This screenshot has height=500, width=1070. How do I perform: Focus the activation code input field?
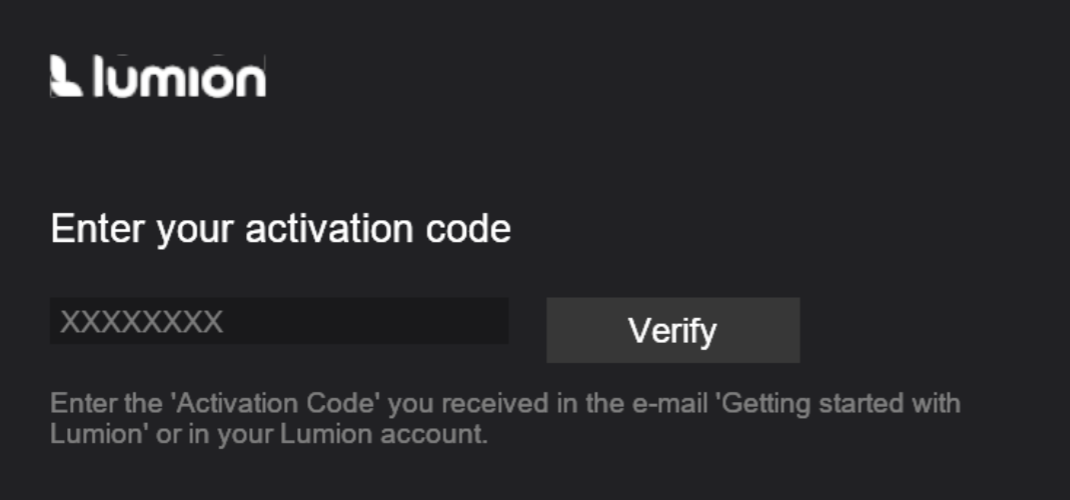pos(279,321)
